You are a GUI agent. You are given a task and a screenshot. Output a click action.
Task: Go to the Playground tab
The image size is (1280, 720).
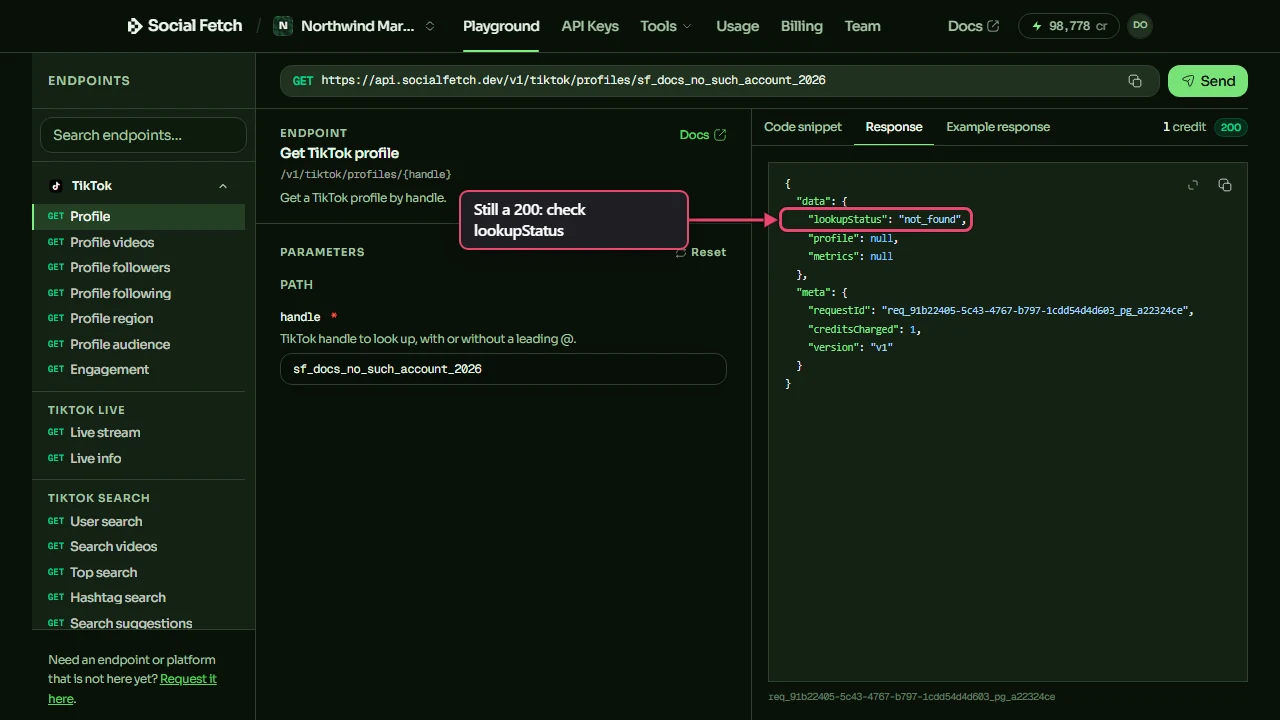coord(501,26)
